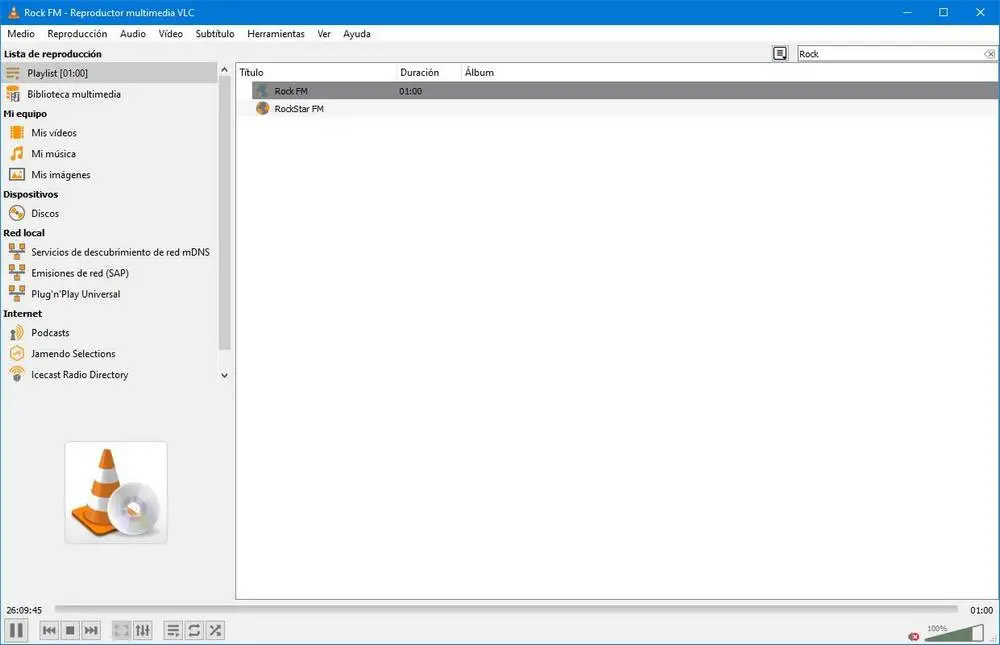Select Discos disc icon
Image resolution: width=1000 pixels, height=645 pixels.
(x=17, y=213)
